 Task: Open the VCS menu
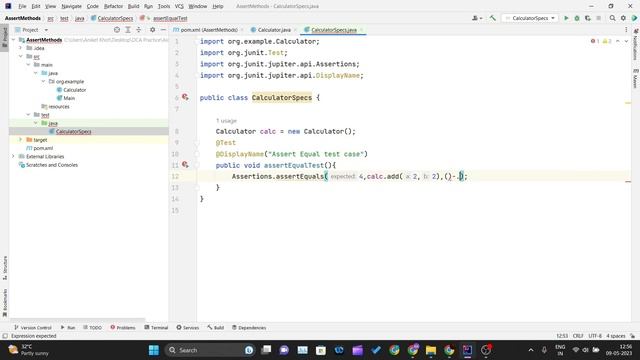[179, 6]
